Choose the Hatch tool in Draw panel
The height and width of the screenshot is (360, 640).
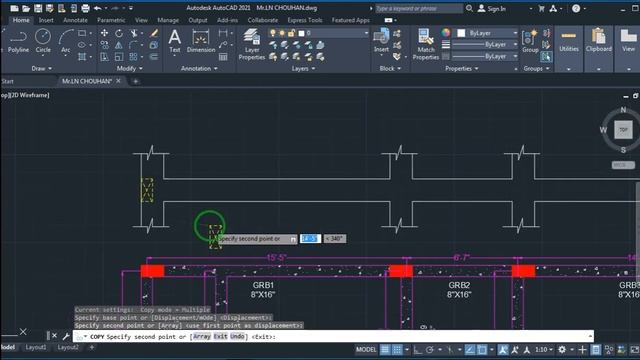point(82,57)
